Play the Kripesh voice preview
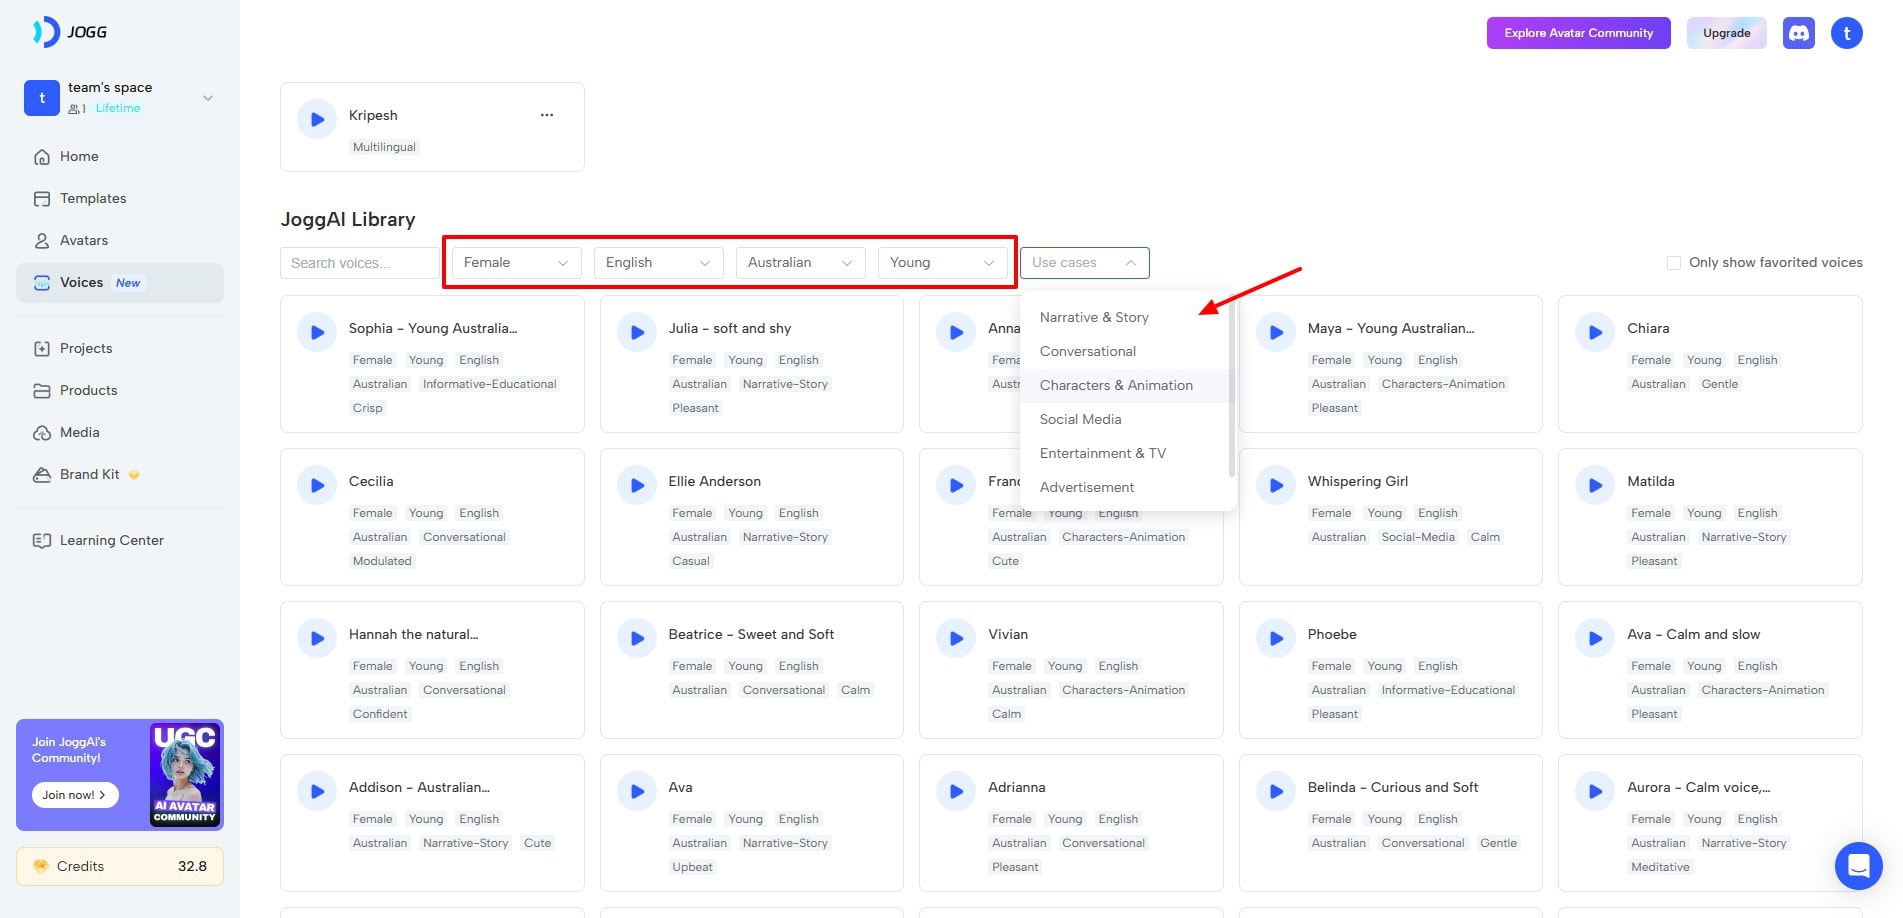Image resolution: width=1903 pixels, height=918 pixels. point(317,120)
